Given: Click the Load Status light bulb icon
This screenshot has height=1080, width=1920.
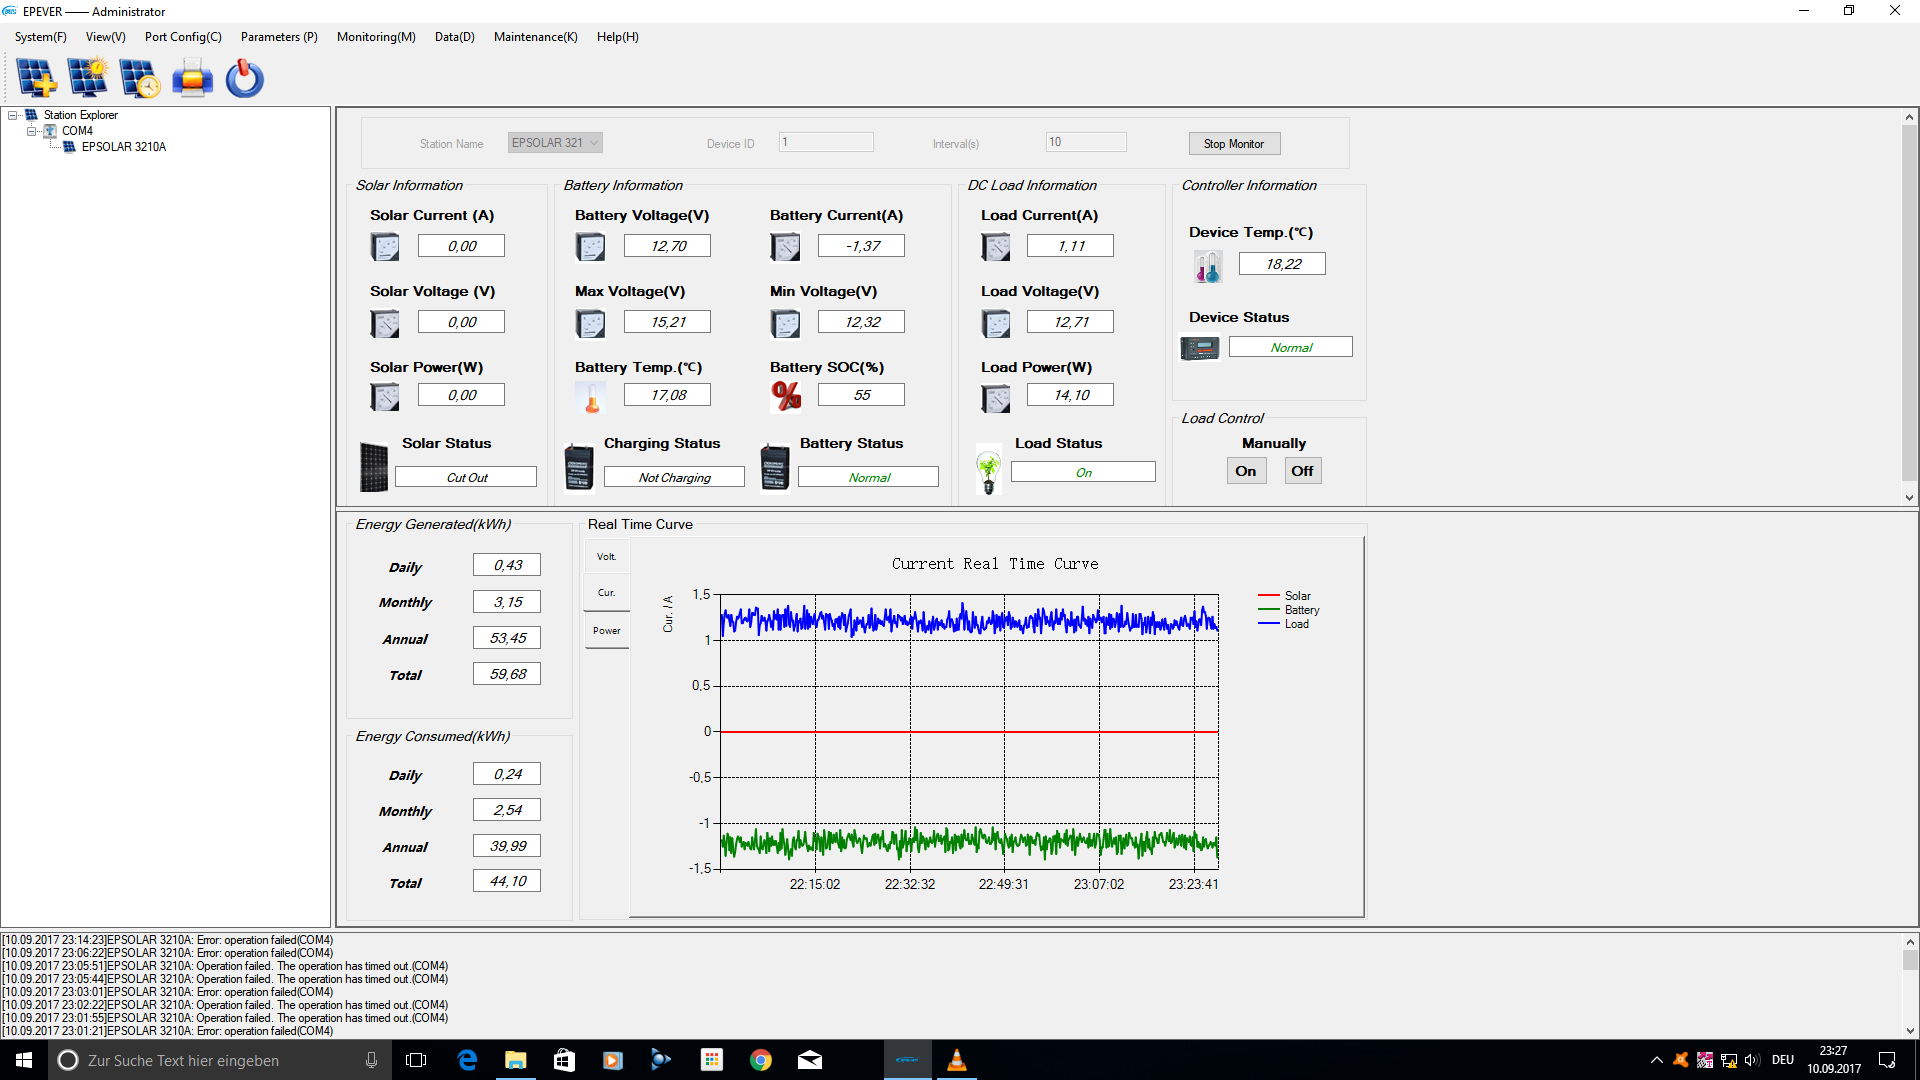Looking at the screenshot, I should pos(988,471).
